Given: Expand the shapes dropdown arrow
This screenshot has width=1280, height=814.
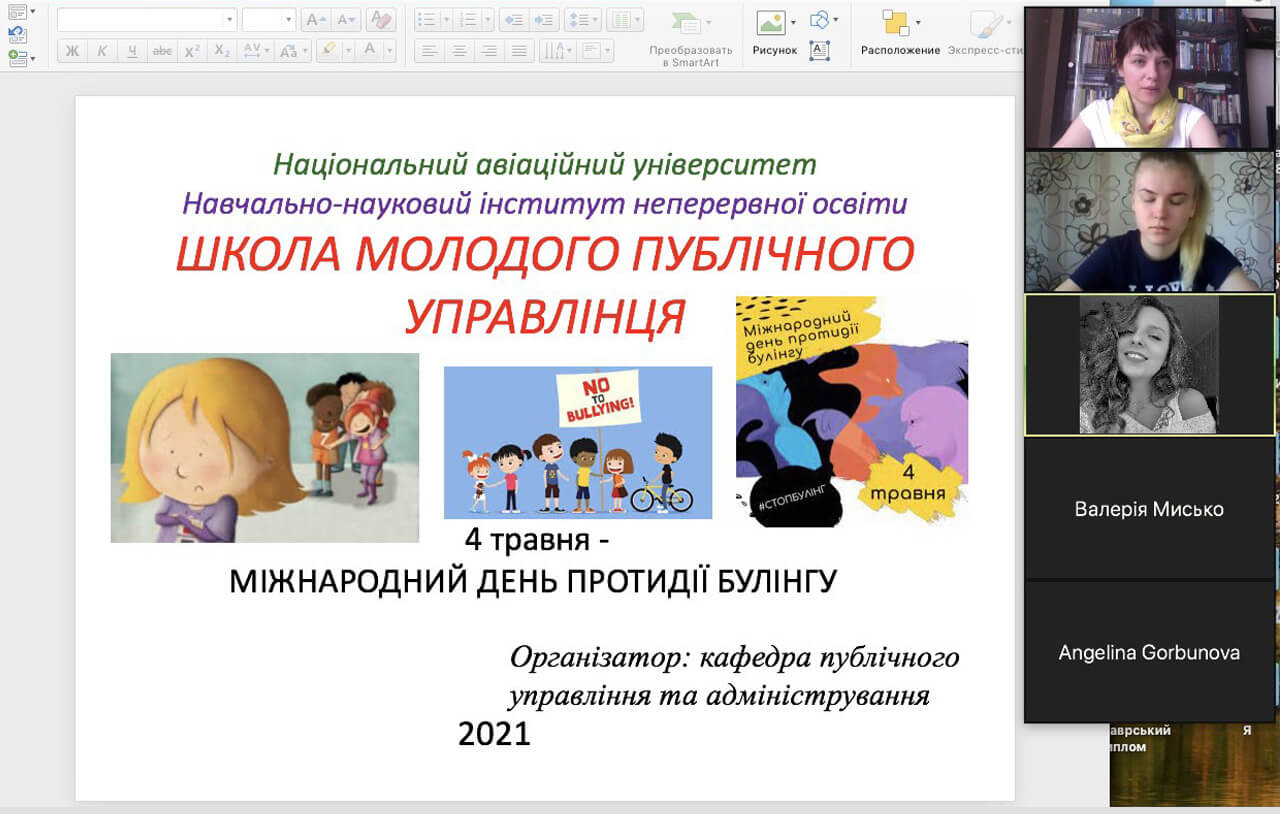Looking at the screenshot, I should (836, 20).
